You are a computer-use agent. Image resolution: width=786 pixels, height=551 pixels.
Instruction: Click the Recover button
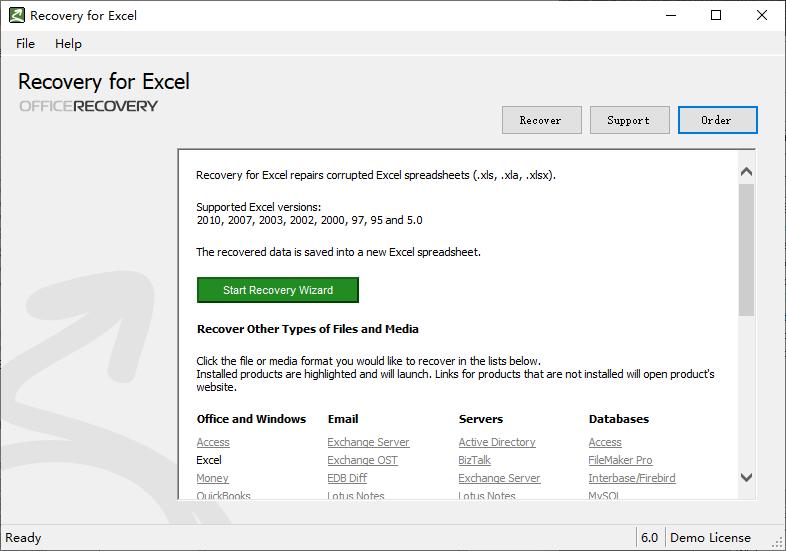(542, 120)
